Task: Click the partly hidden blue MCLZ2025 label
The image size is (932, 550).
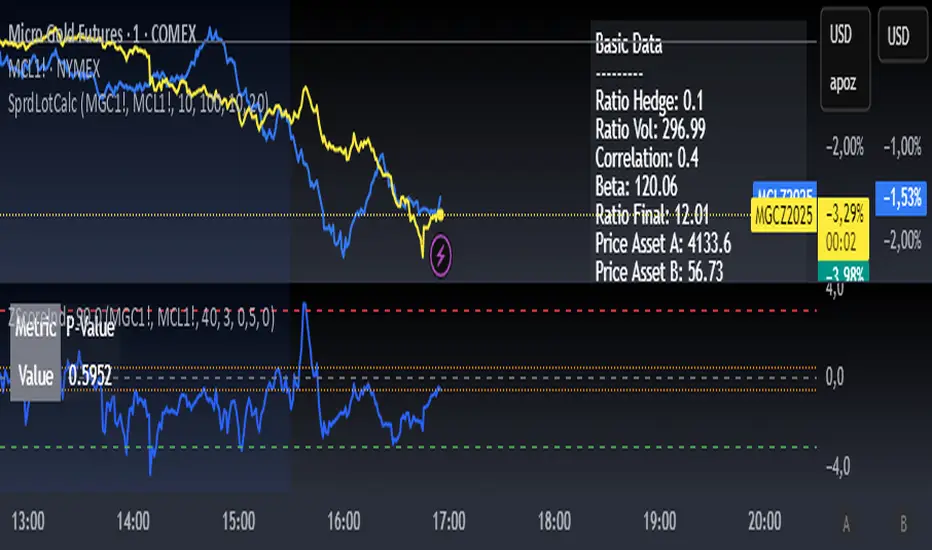Action: click(x=785, y=190)
